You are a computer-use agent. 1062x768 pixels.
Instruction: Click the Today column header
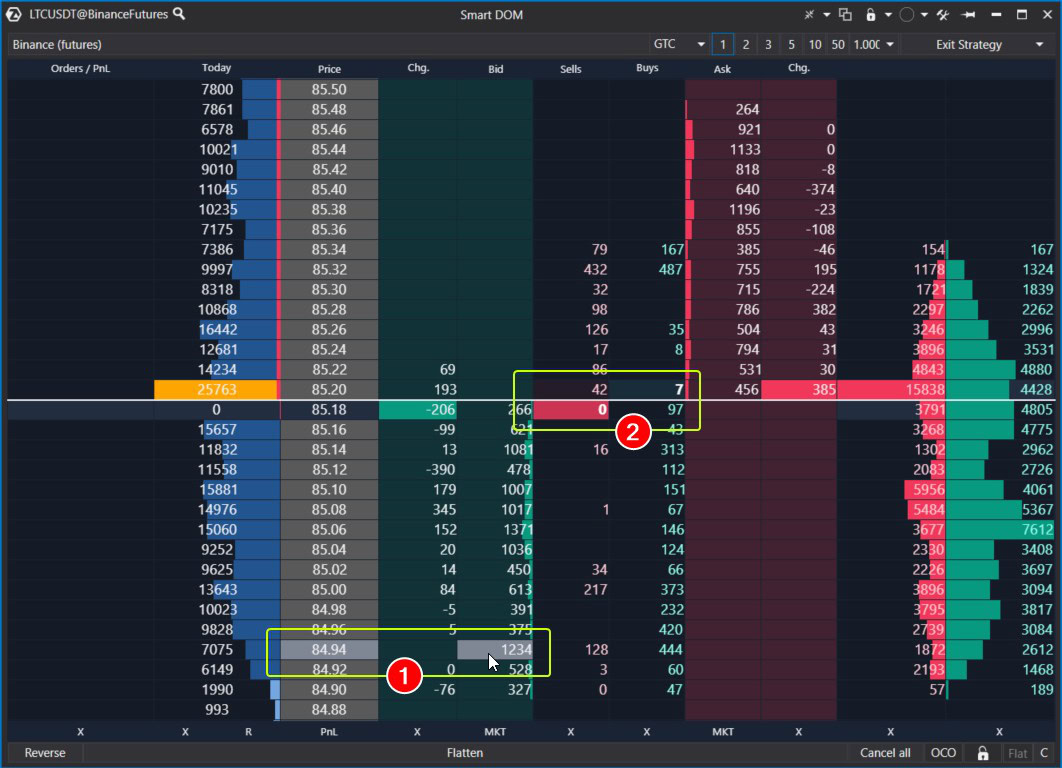216,69
